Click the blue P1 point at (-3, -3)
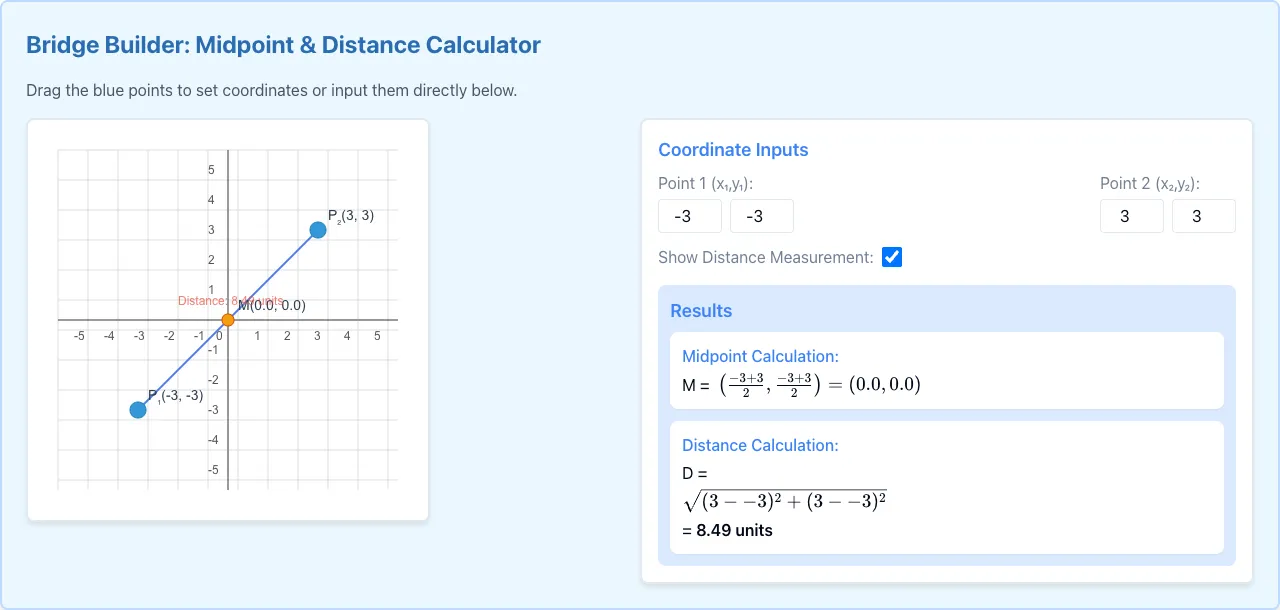The height and width of the screenshot is (610, 1280). click(138, 410)
